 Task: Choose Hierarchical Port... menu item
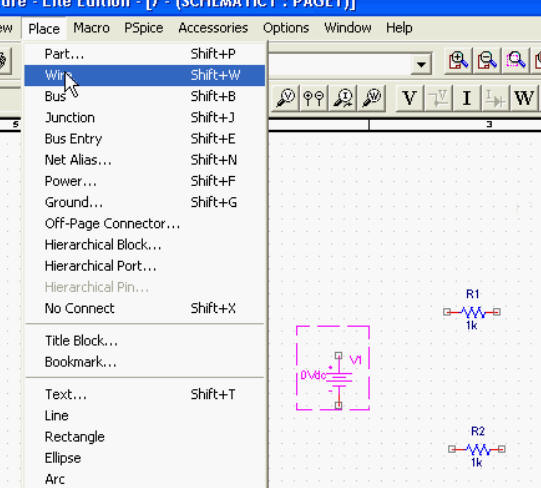pyautogui.click(x=145, y=266)
